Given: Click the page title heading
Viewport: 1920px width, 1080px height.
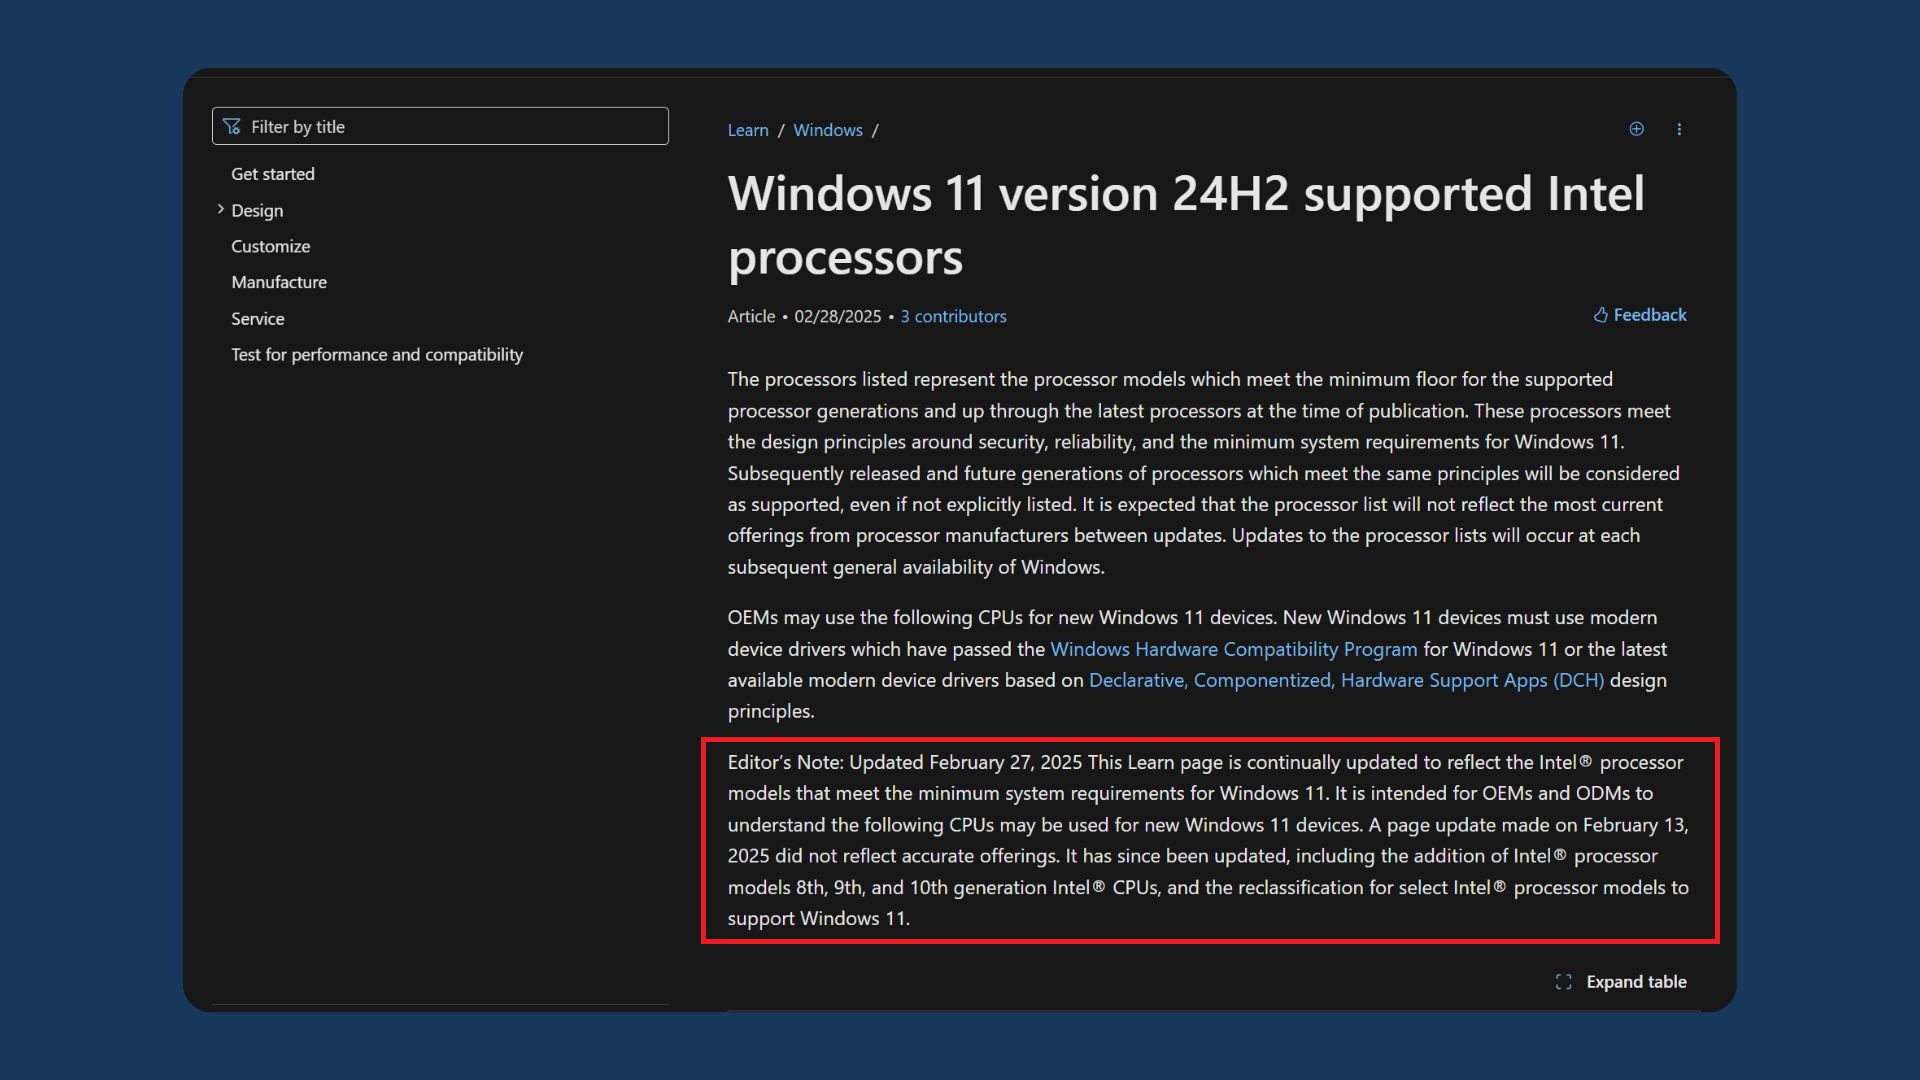Looking at the screenshot, I should point(1186,225).
